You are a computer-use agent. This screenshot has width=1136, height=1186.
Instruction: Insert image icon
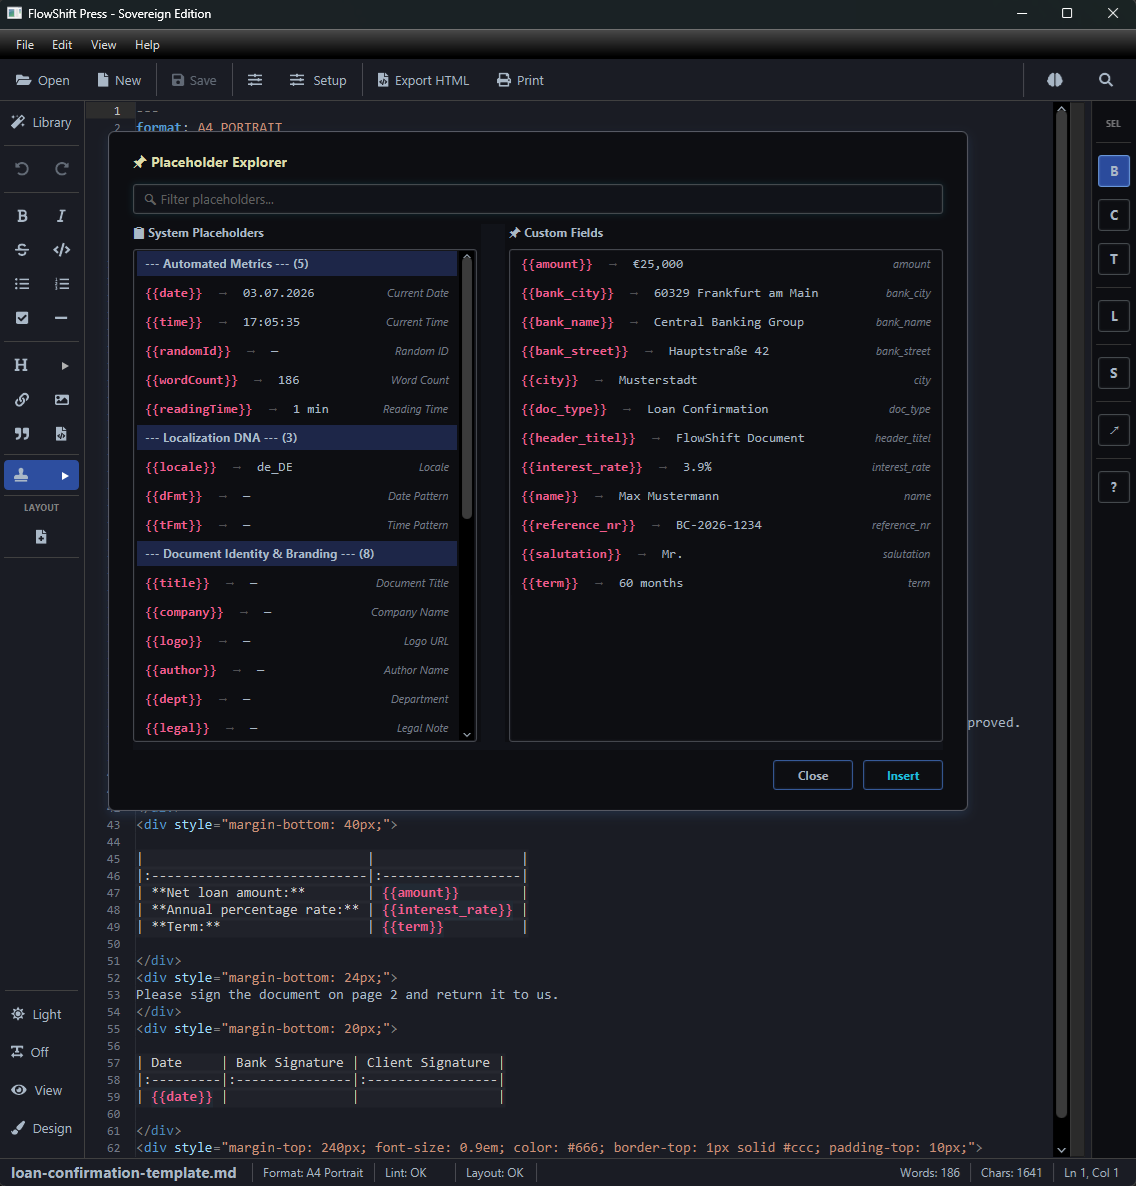(x=61, y=399)
